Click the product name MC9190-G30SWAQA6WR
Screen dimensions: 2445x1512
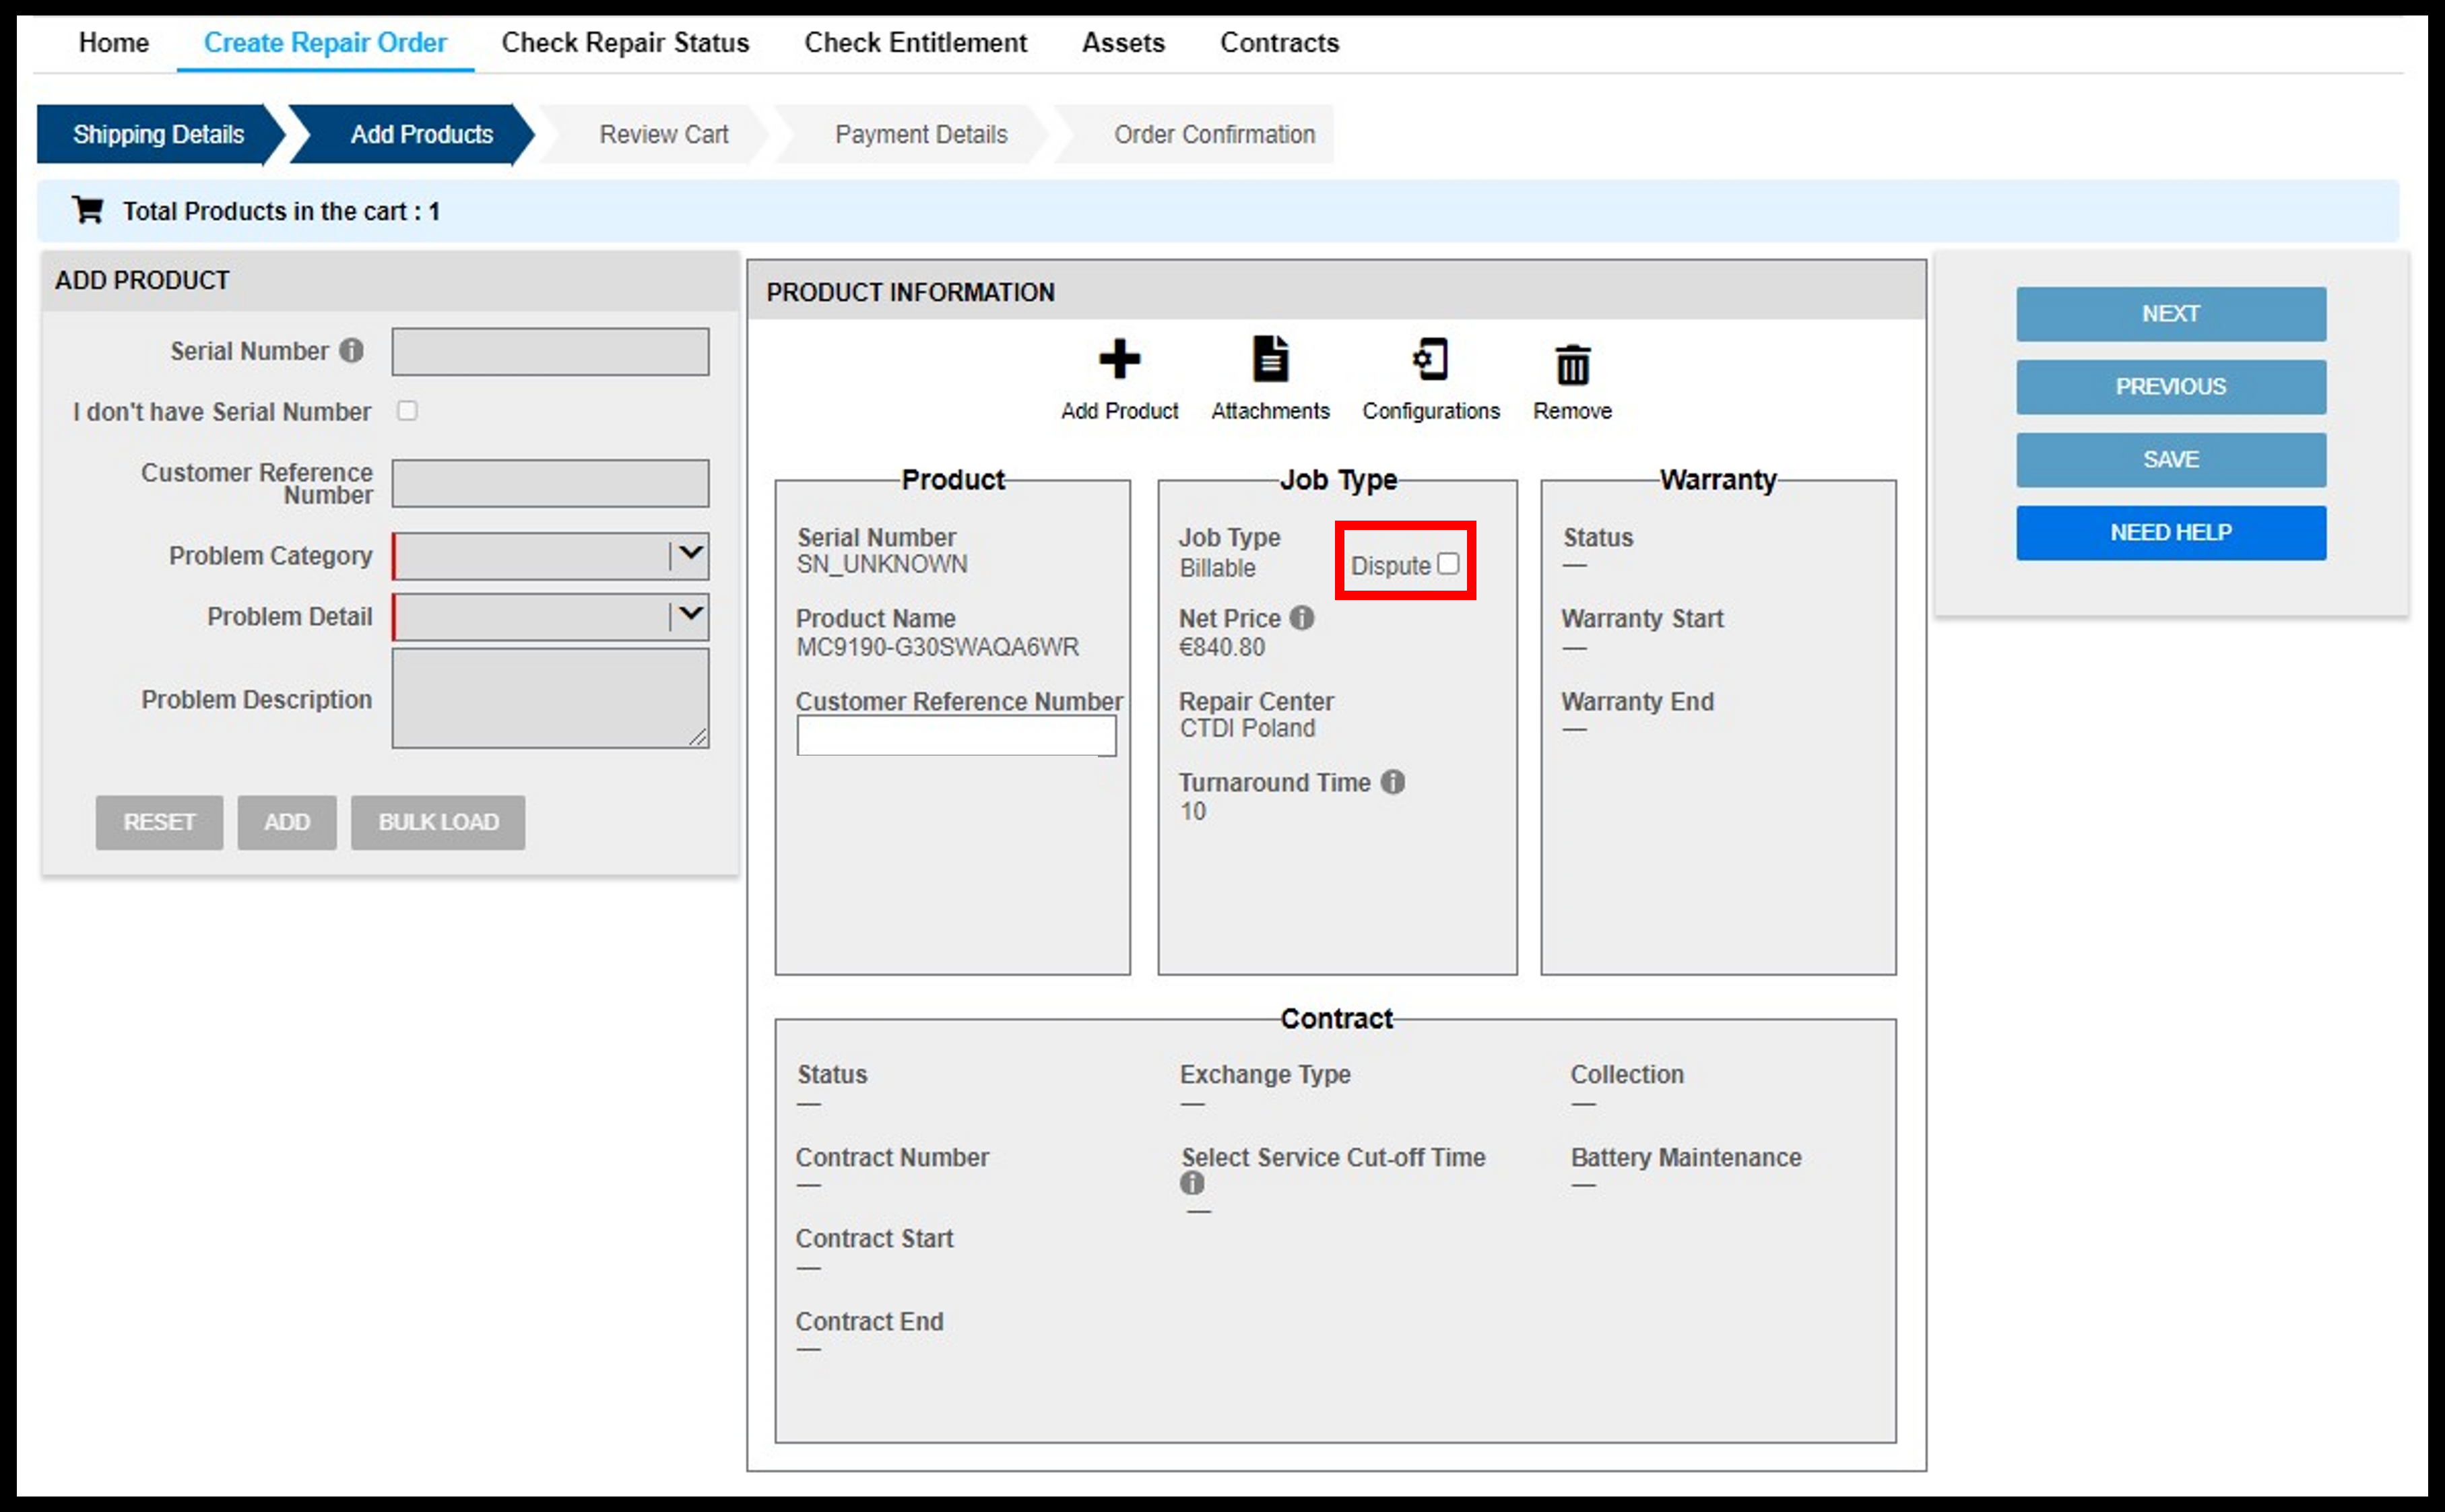(x=937, y=647)
